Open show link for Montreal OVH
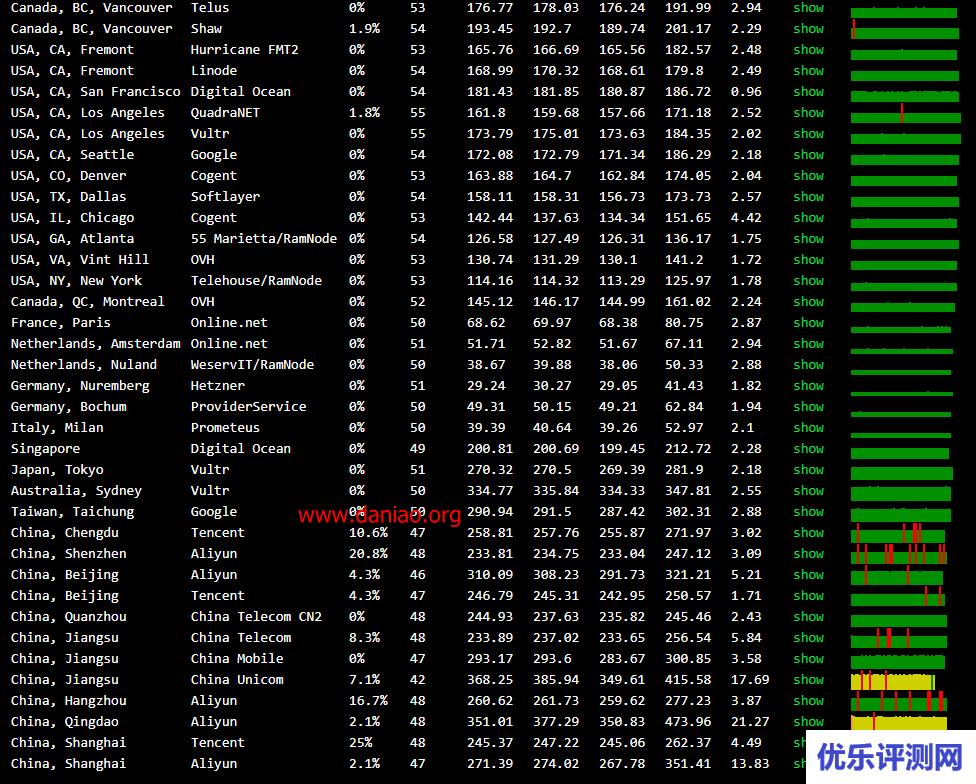The height and width of the screenshot is (784, 976). point(808,302)
